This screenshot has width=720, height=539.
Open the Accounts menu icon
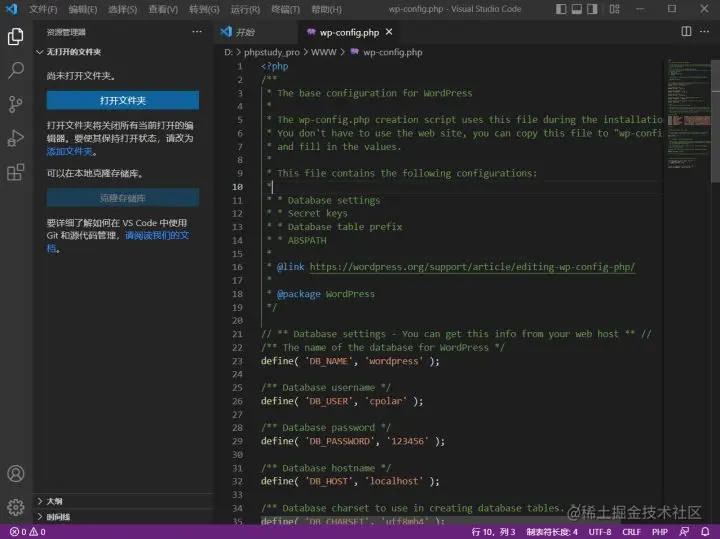click(x=16, y=473)
